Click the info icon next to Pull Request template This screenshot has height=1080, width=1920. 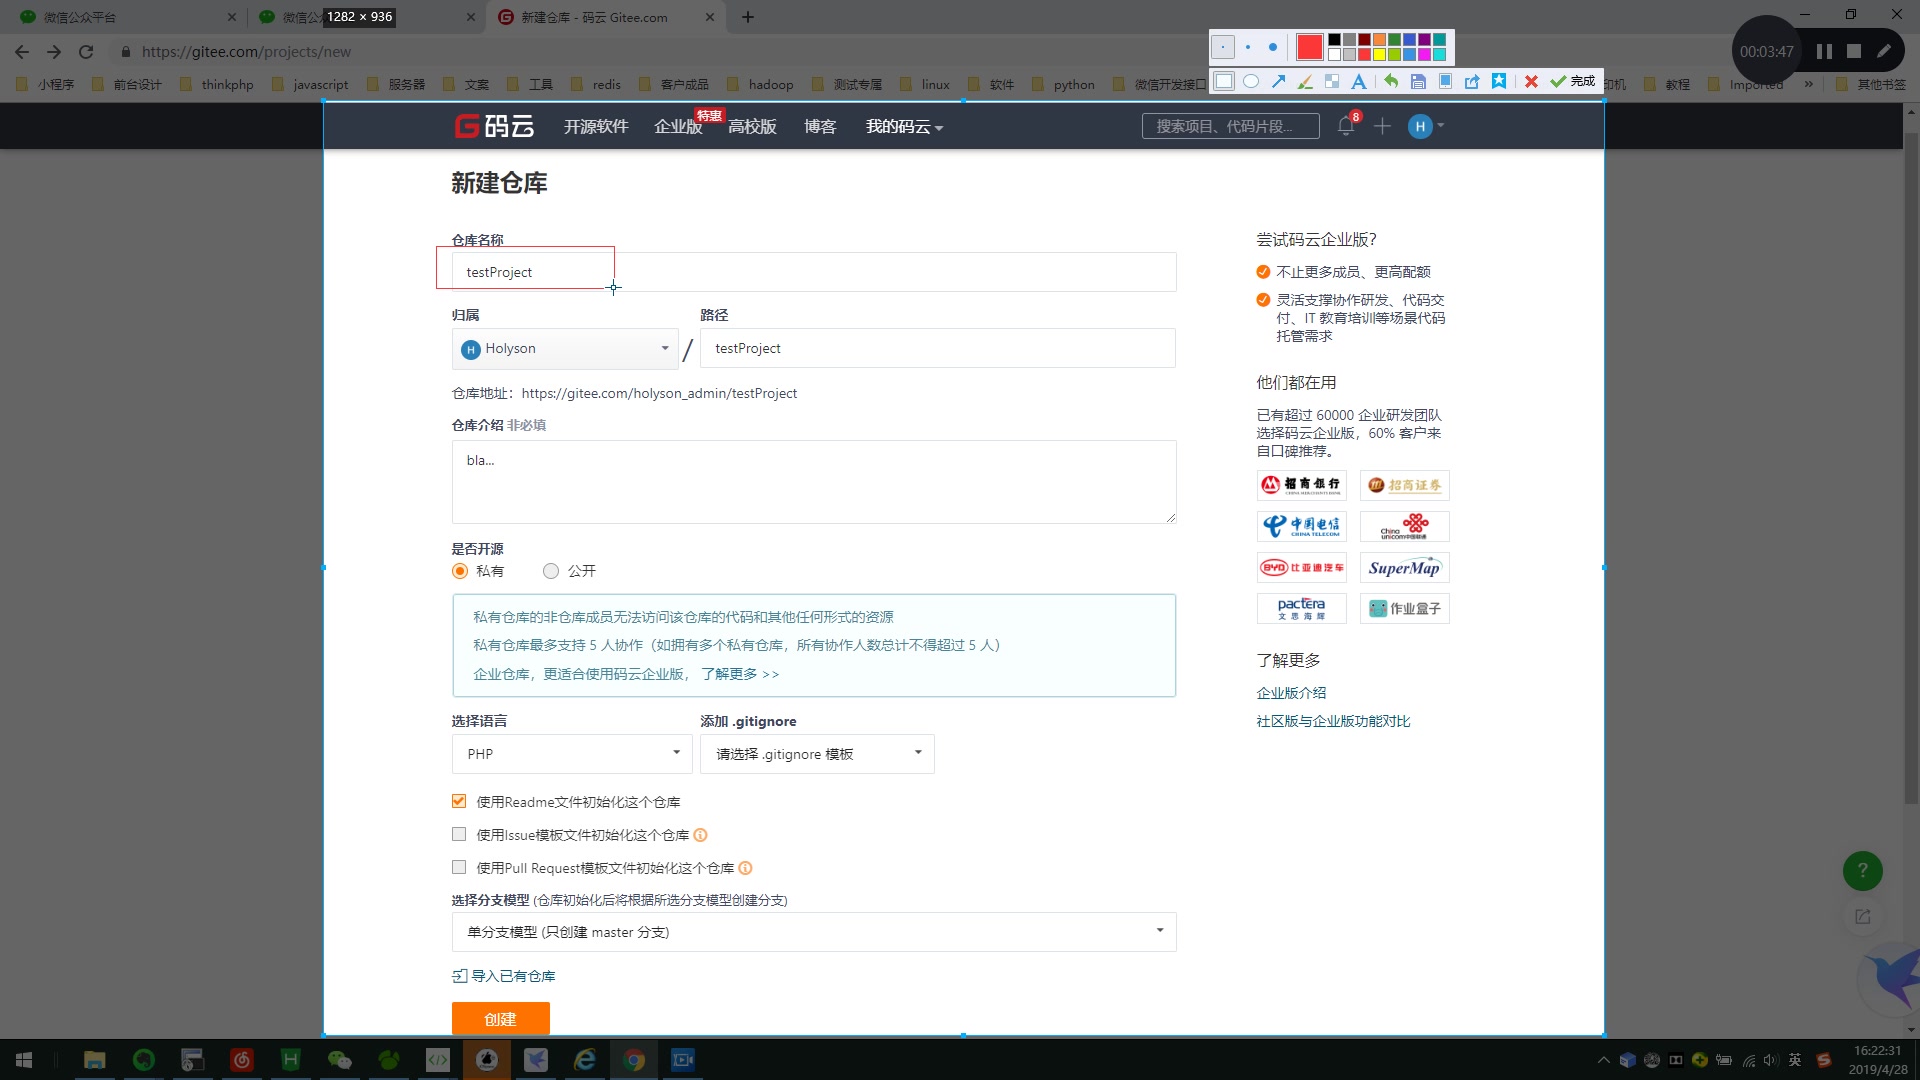[745, 868]
